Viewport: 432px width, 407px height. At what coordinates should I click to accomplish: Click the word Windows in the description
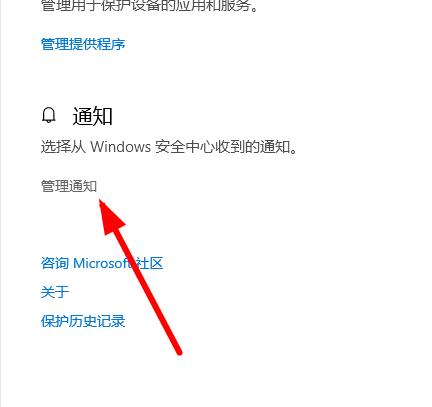121,147
